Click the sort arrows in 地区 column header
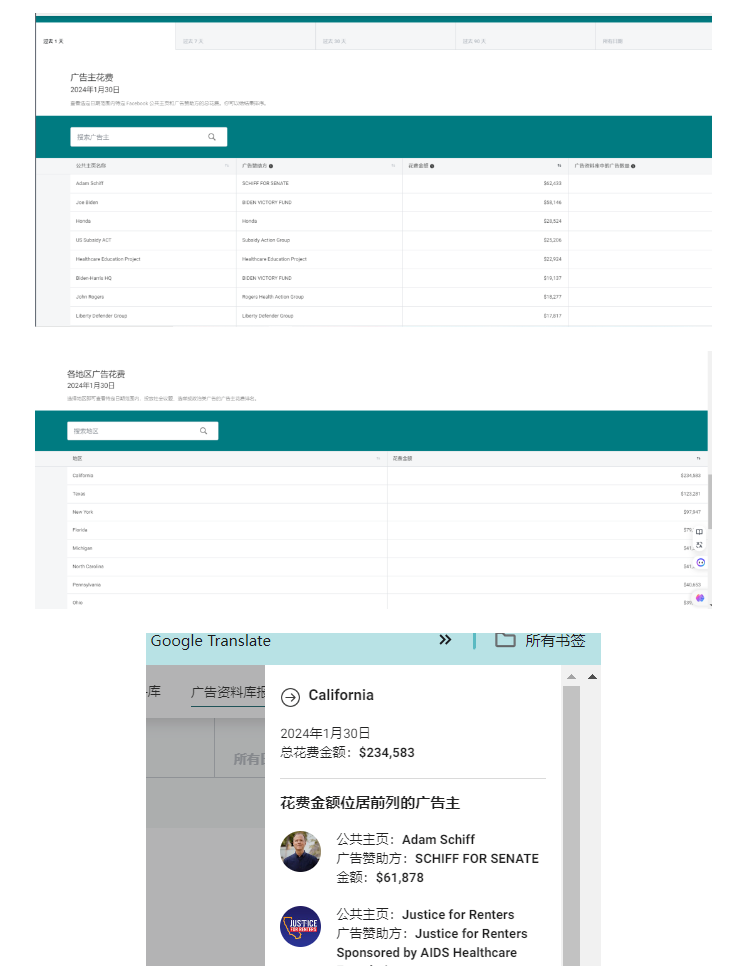The width and height of the screenshot is (733, 966). click(x=378, y=458)
